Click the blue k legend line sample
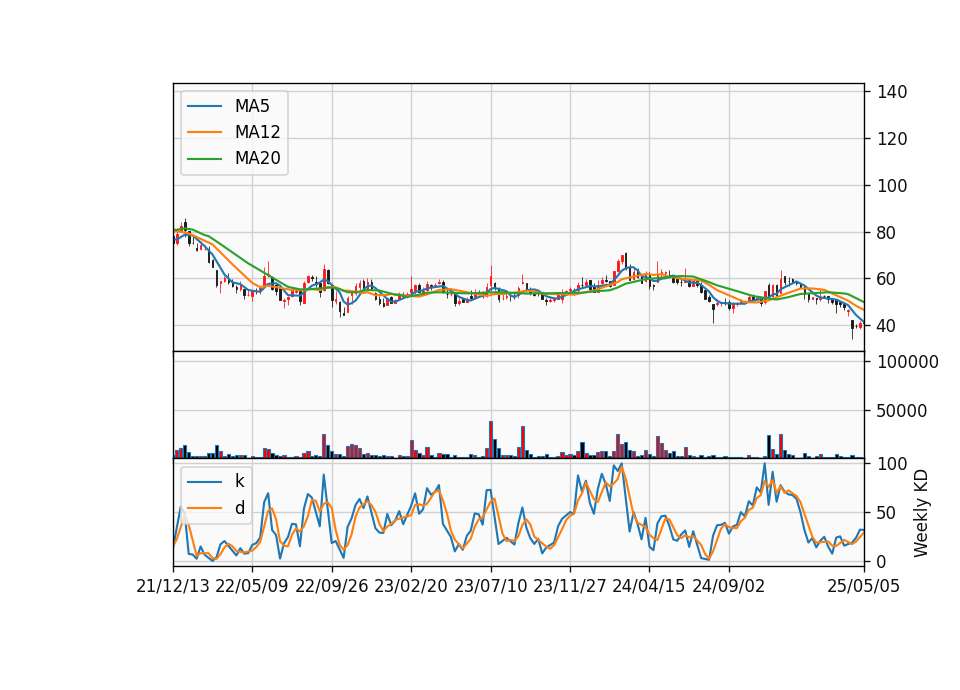Viewport: 960px width, 690px height. coord(204,482)
